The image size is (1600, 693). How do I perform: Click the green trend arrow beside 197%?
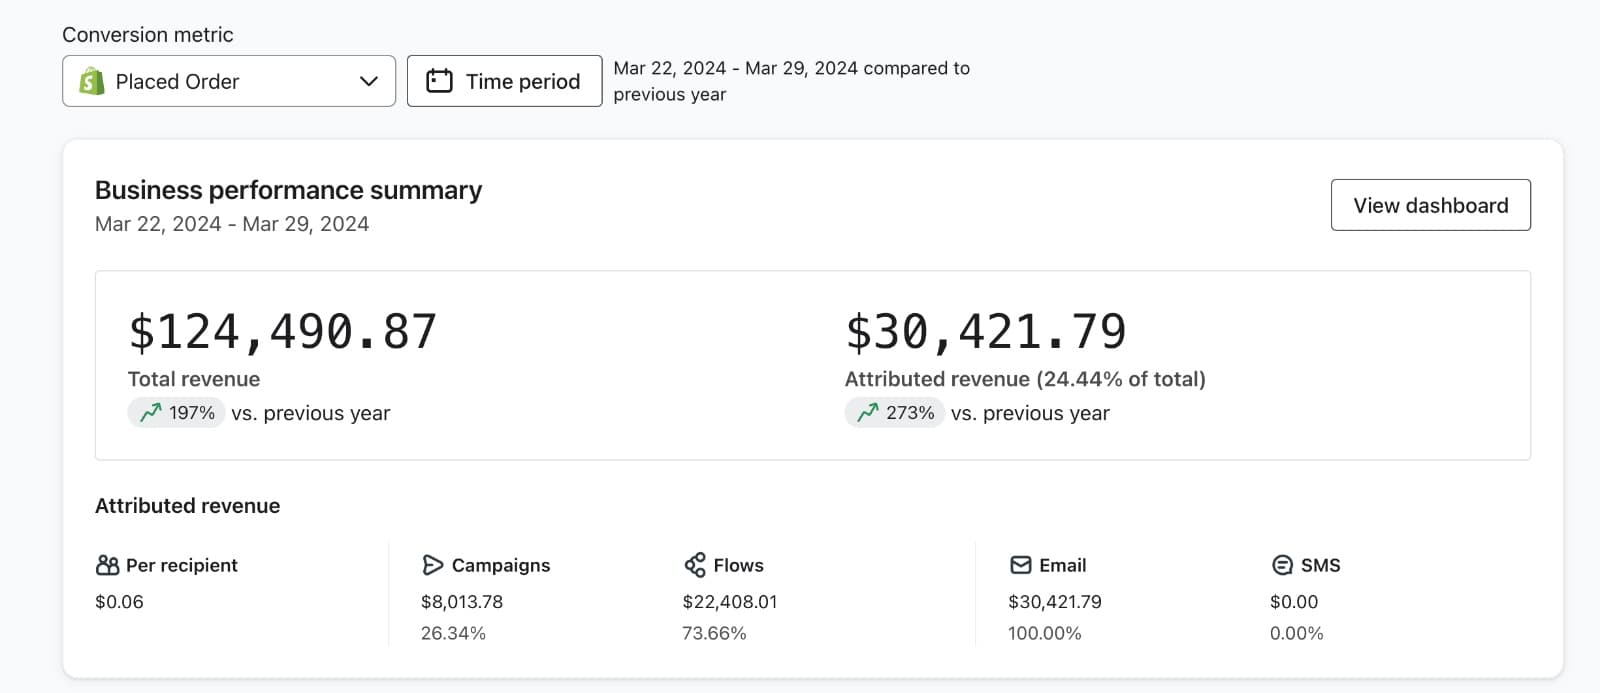pos(151,413)
